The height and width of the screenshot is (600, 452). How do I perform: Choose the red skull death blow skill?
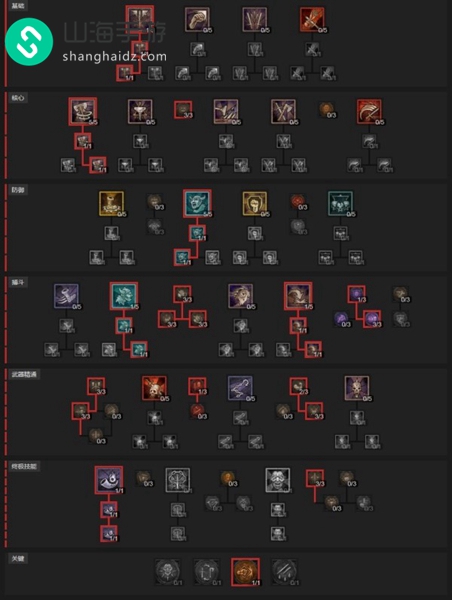click(154, 388)
